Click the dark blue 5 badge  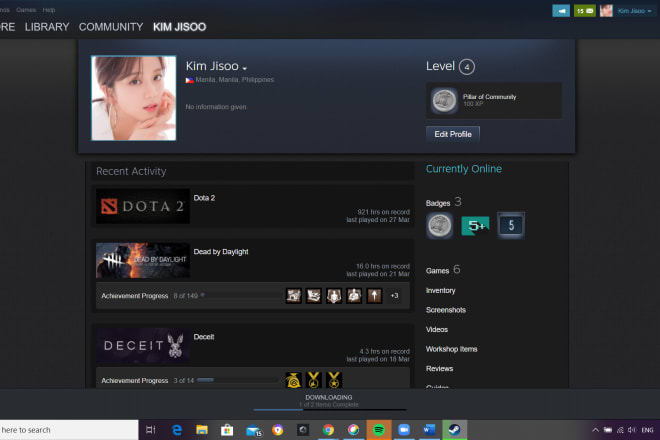point(511,226)
